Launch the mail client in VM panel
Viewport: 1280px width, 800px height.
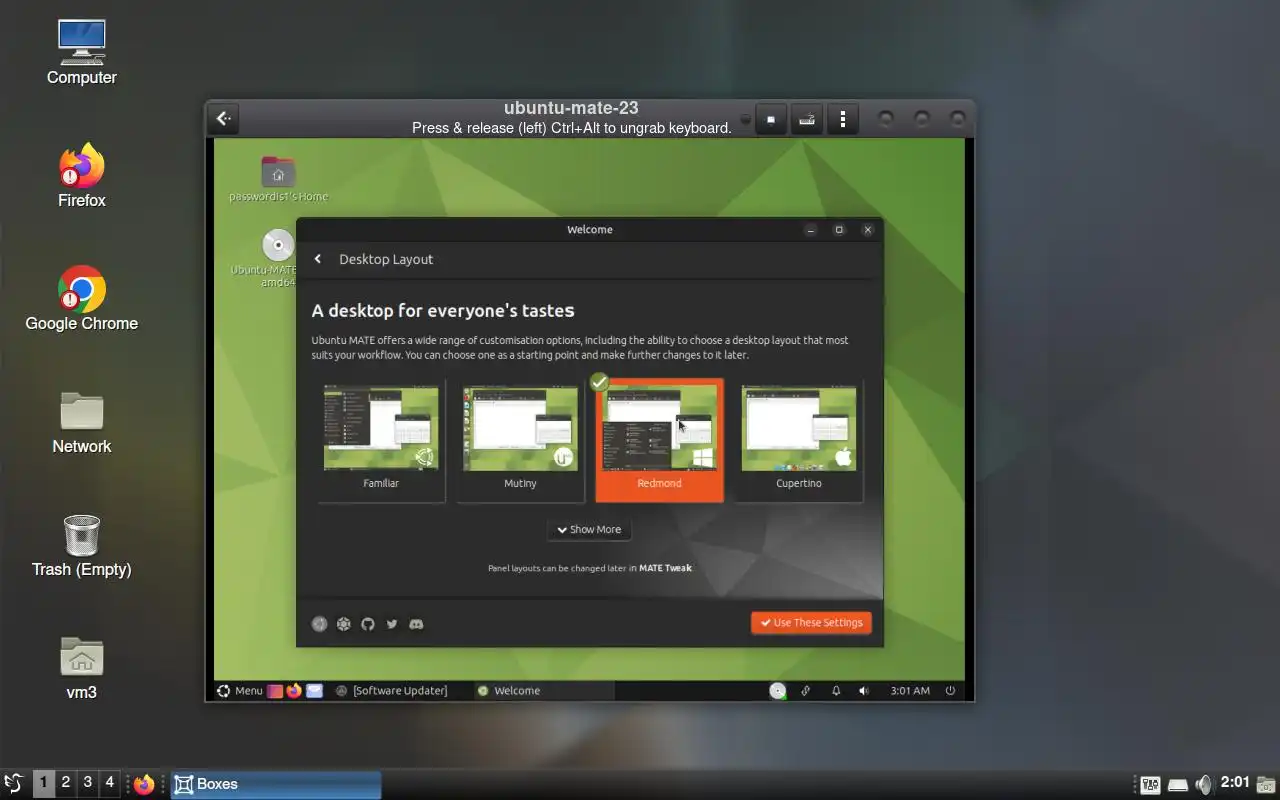pyautogui.click(x=314, y=691)
